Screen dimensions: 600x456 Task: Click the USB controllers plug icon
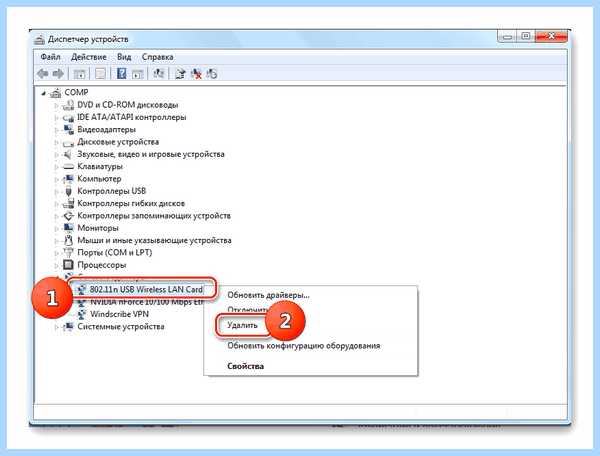(68, 191)
